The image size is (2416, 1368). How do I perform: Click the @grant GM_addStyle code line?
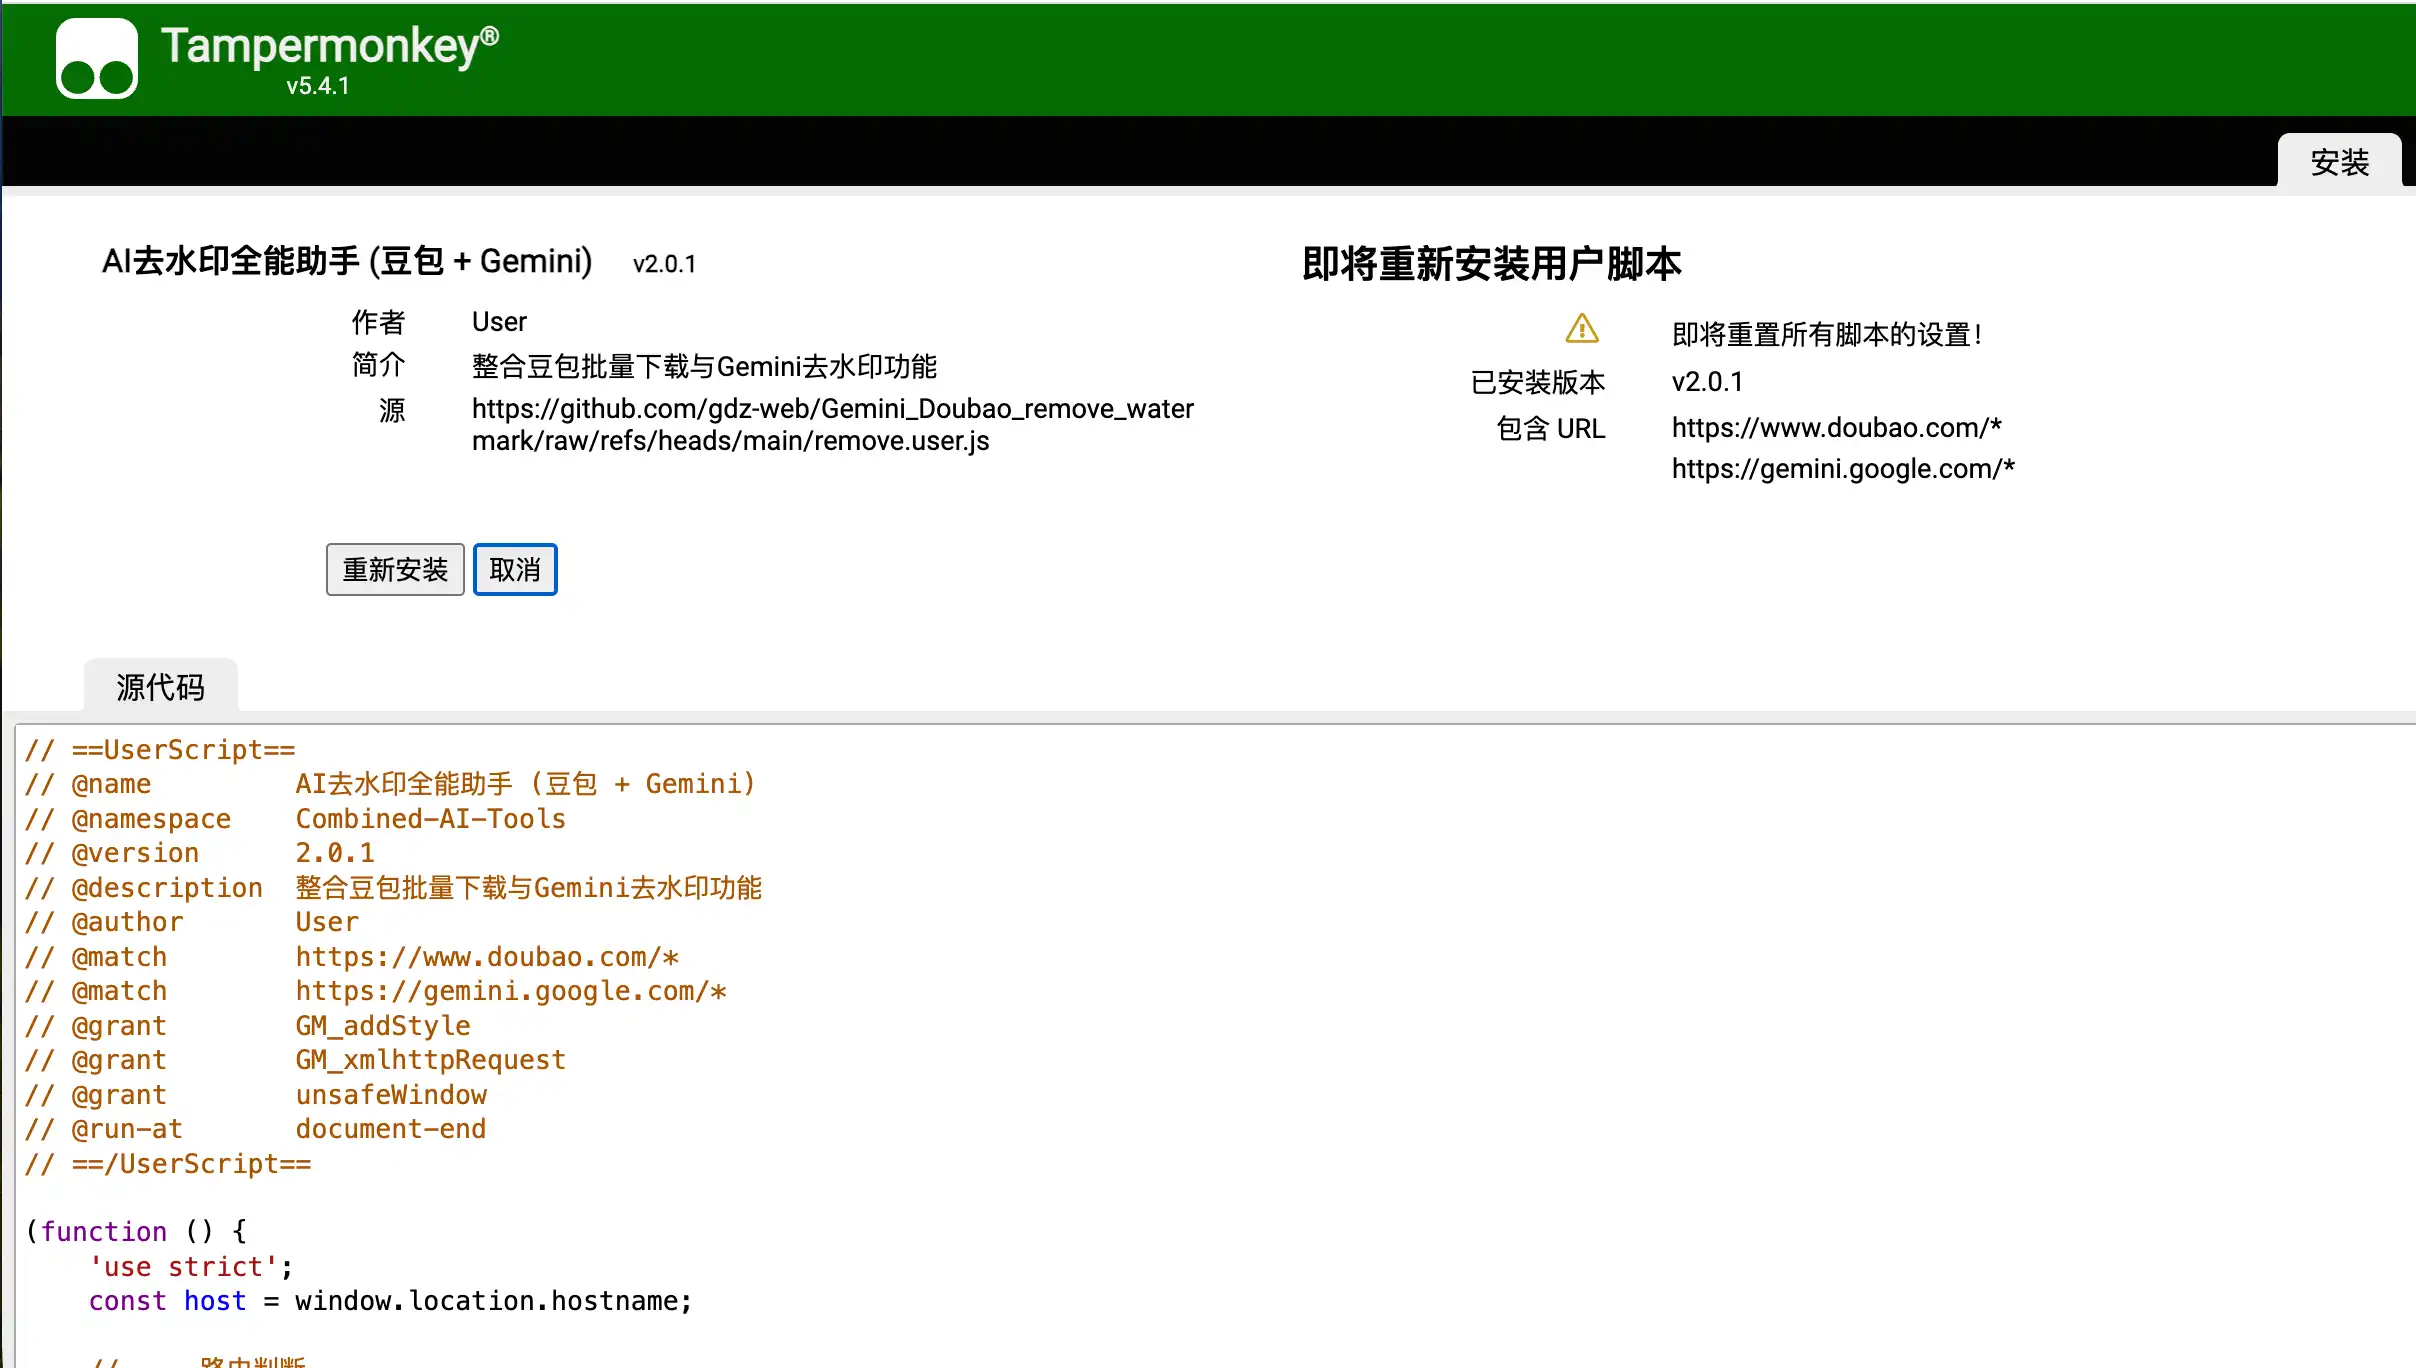tap(247, 1026)
